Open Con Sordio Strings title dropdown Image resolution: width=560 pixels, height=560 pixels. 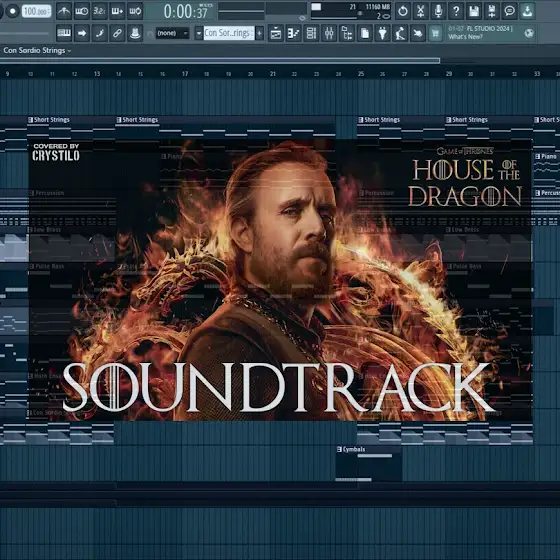point(37,51)
